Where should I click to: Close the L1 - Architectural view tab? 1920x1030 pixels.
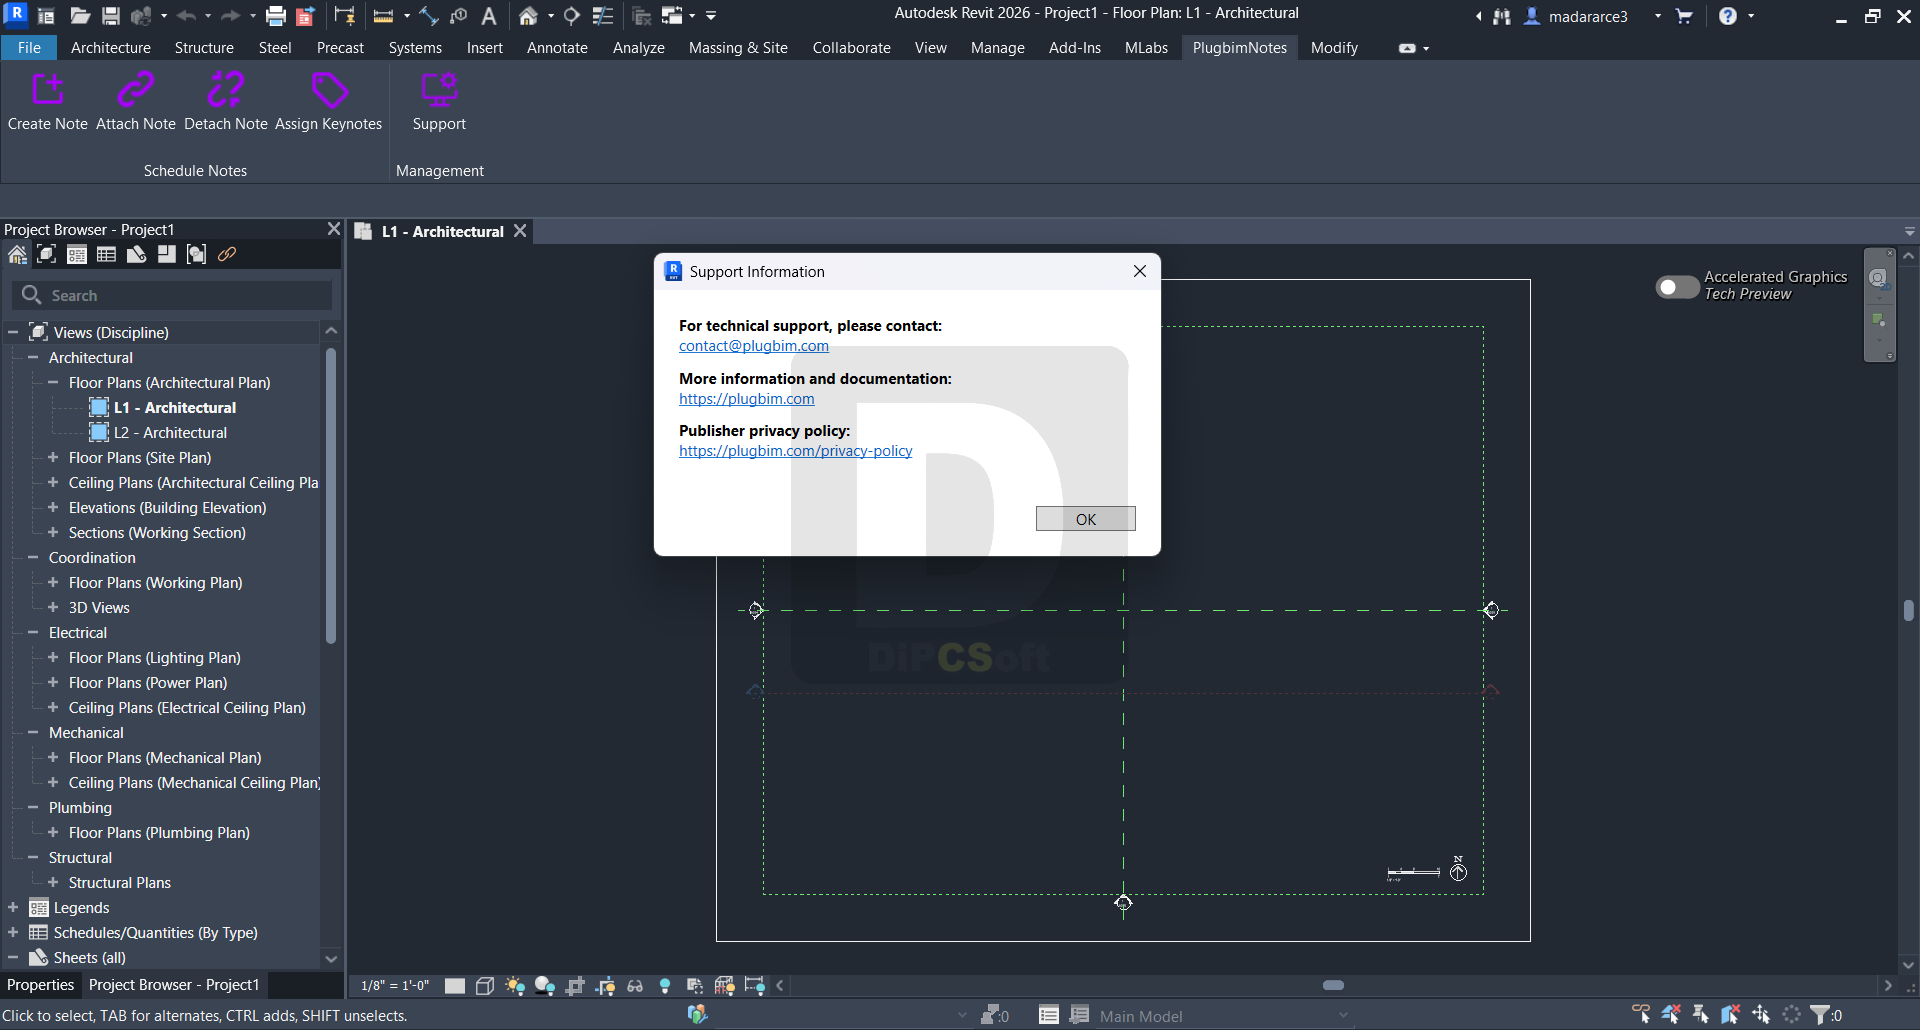520,231
